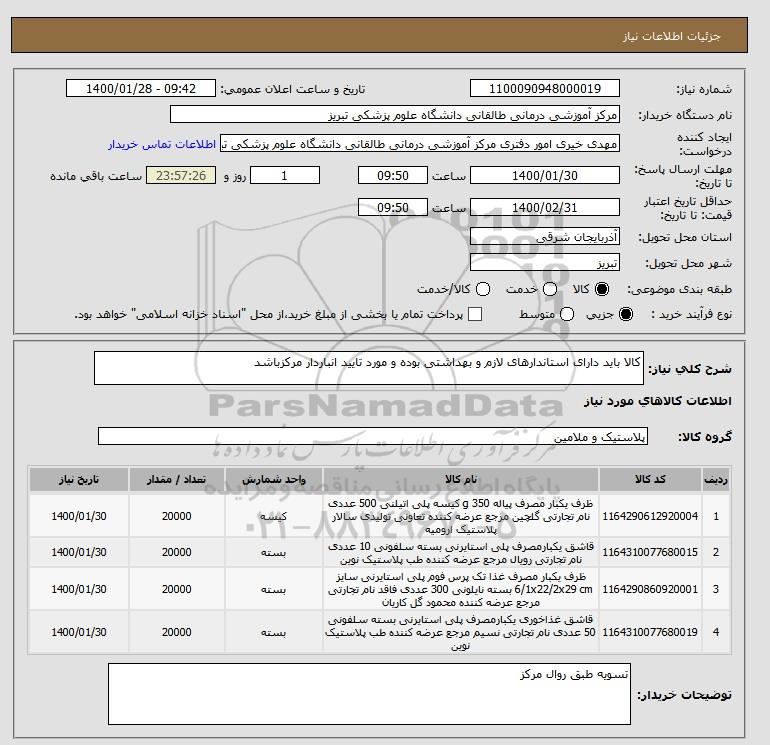Click row 1 product name ظرف یکبار مصرف پیاله
This screenshot has width=770, height=745.
click(x=461, y=517)
